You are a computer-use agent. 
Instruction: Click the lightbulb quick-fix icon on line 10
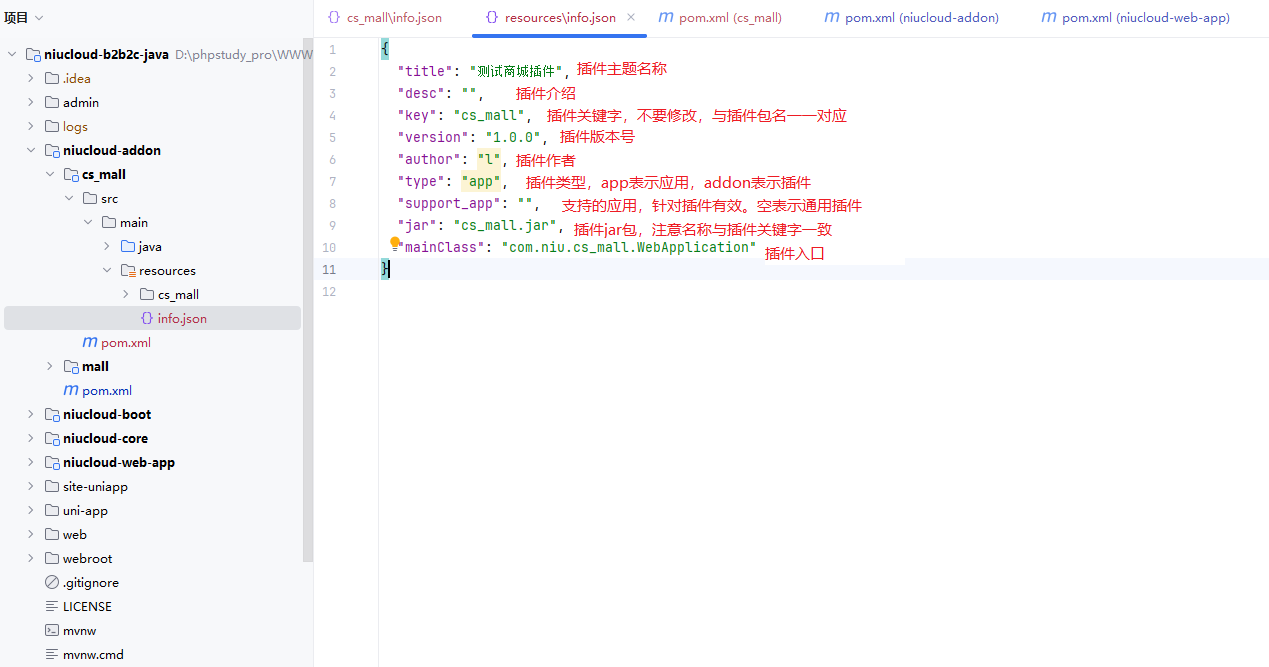tap(395, 243)
